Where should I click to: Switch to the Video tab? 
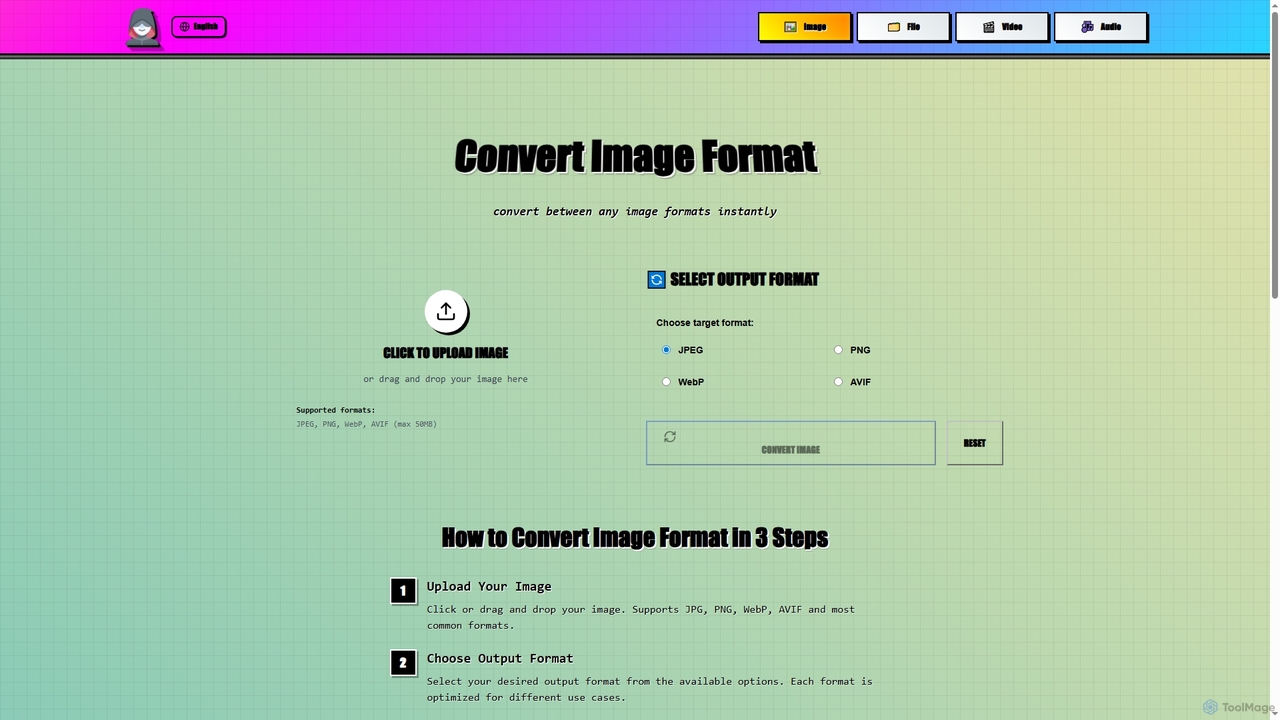click(x=1002, y=27)
